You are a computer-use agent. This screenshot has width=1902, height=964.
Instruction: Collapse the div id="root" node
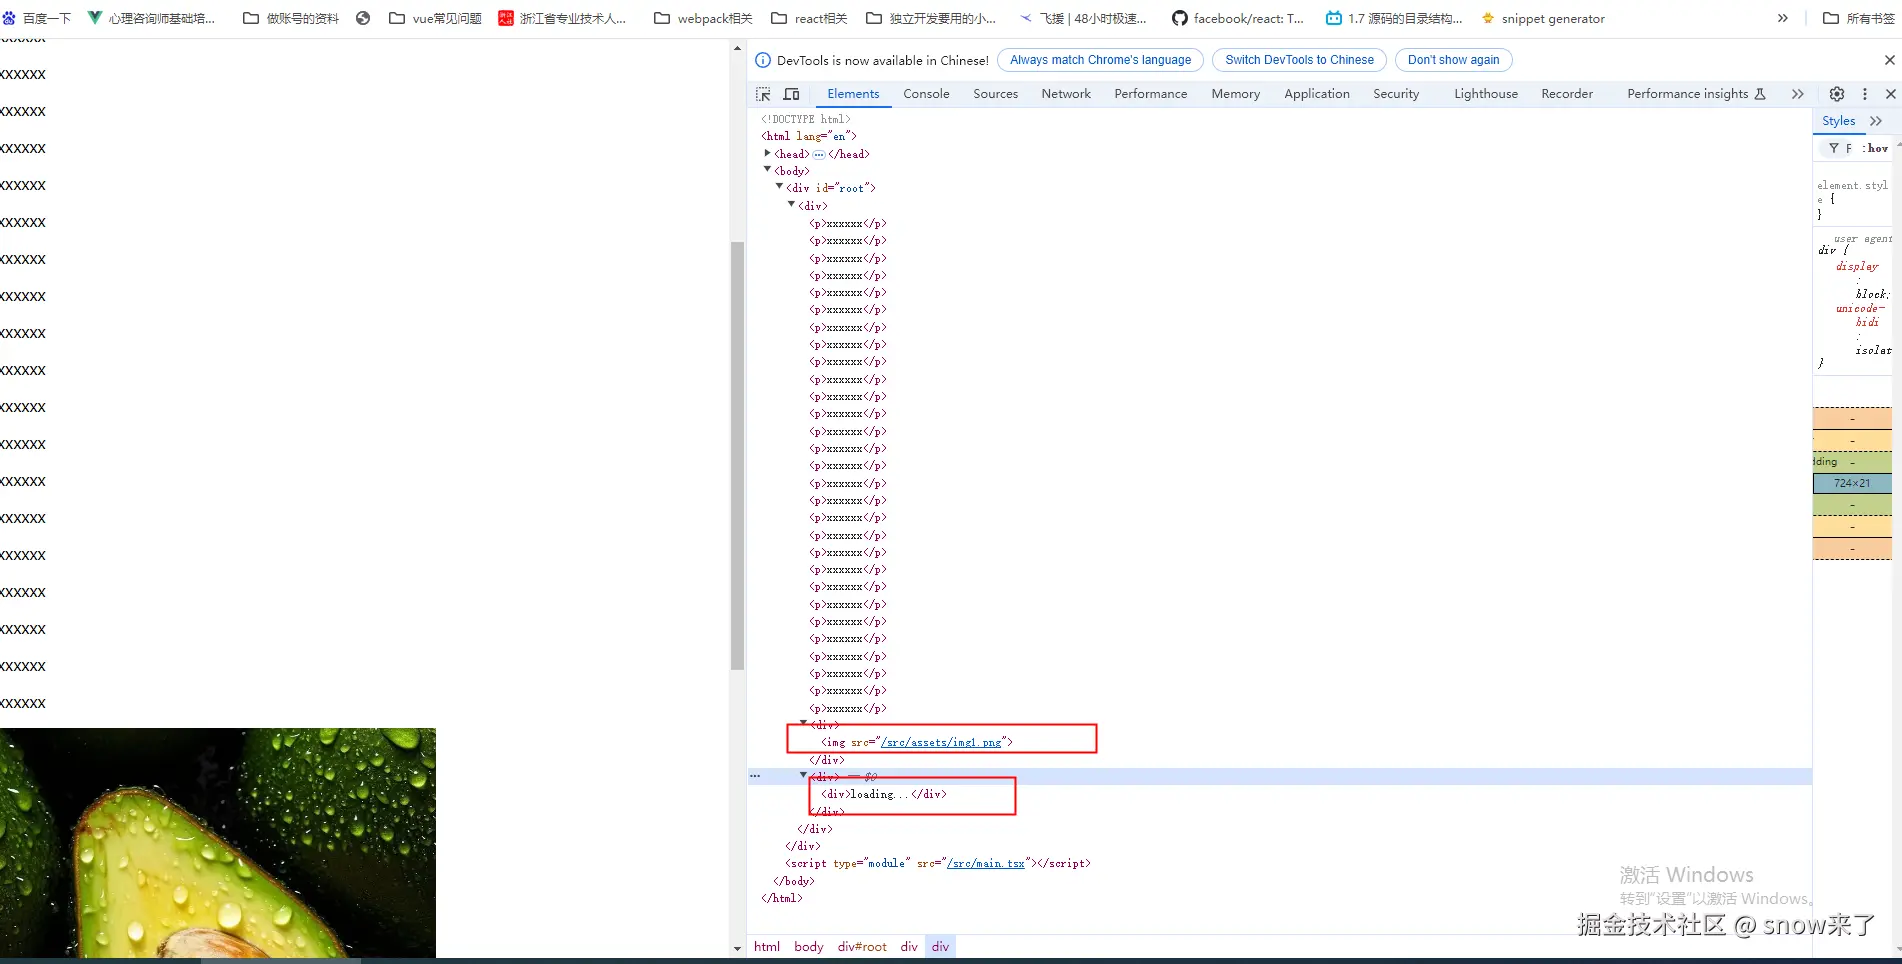779,187
